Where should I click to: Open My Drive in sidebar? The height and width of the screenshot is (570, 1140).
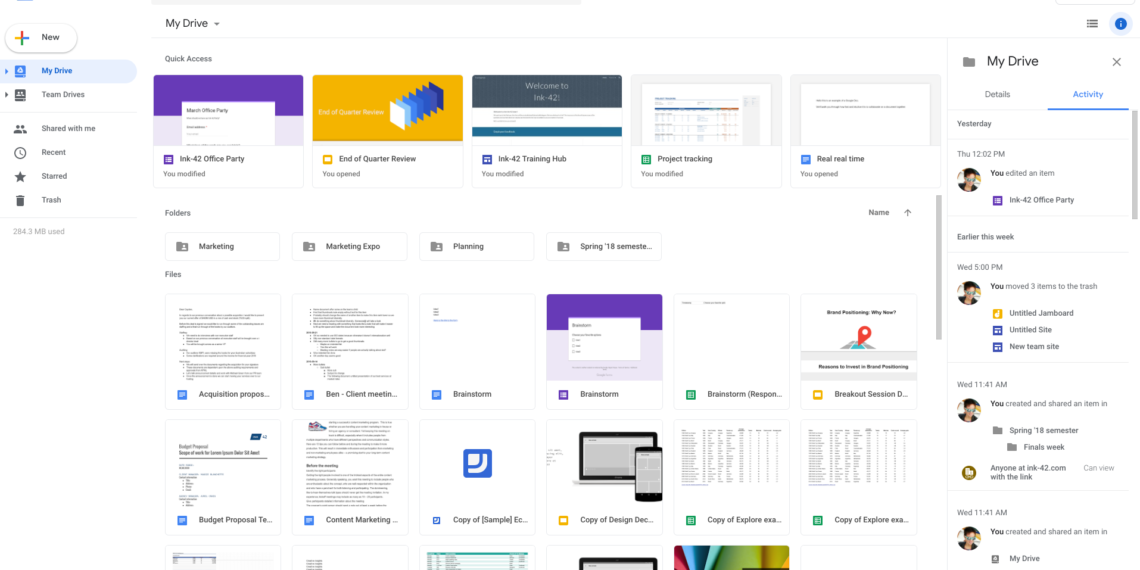click(x=68, y=71)
